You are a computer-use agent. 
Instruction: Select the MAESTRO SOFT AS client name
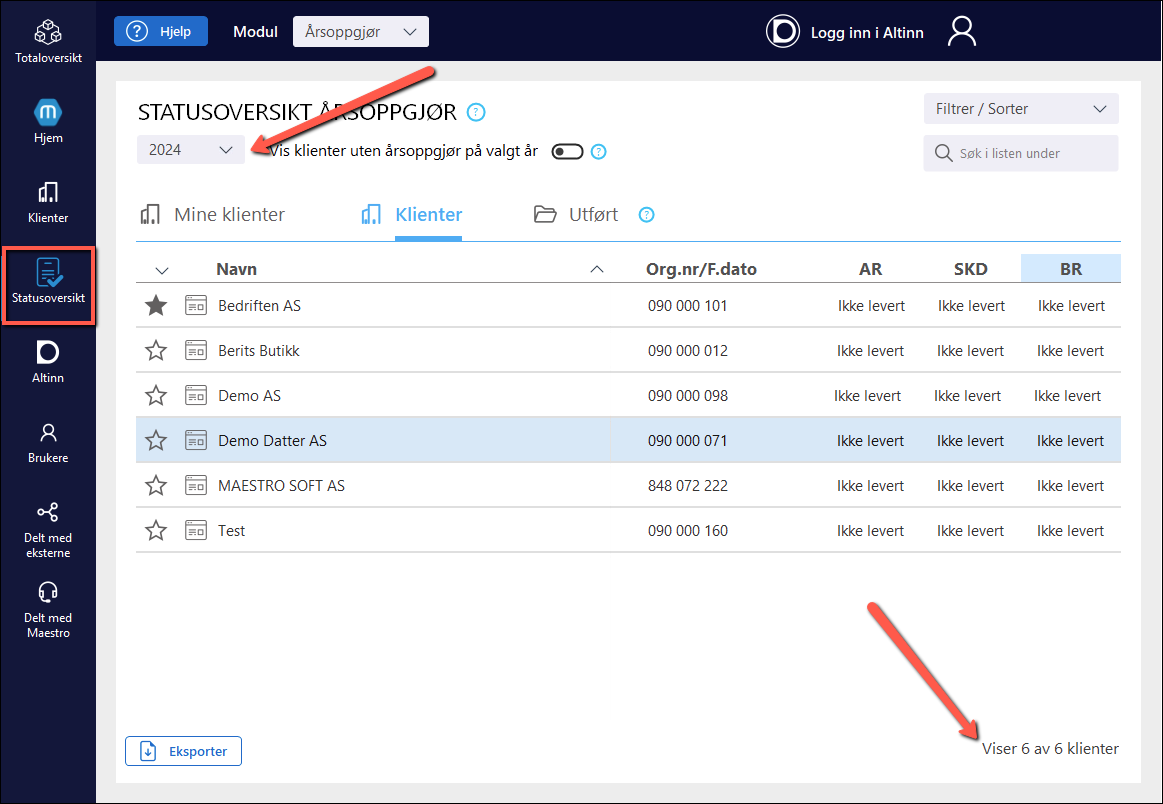(281, 486)
